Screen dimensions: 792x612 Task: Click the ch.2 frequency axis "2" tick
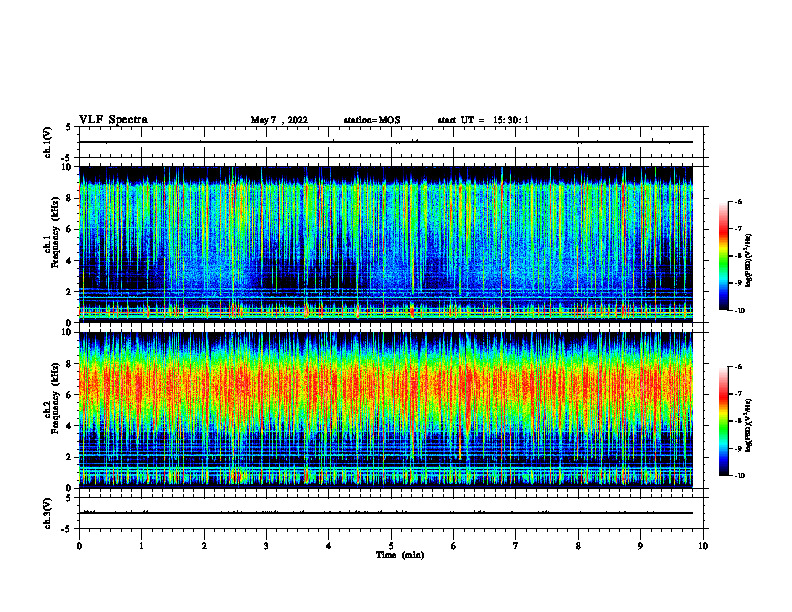coord(69,457)
